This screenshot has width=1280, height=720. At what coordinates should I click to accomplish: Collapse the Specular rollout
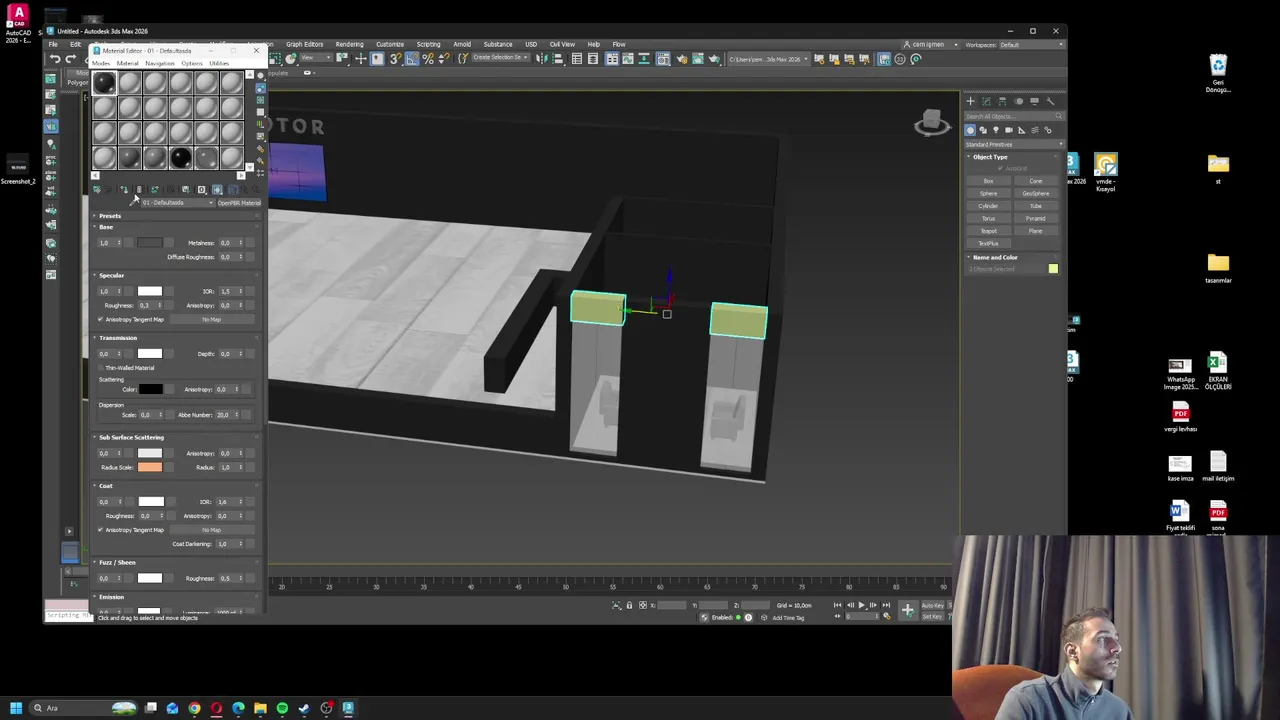click(110, 276)
